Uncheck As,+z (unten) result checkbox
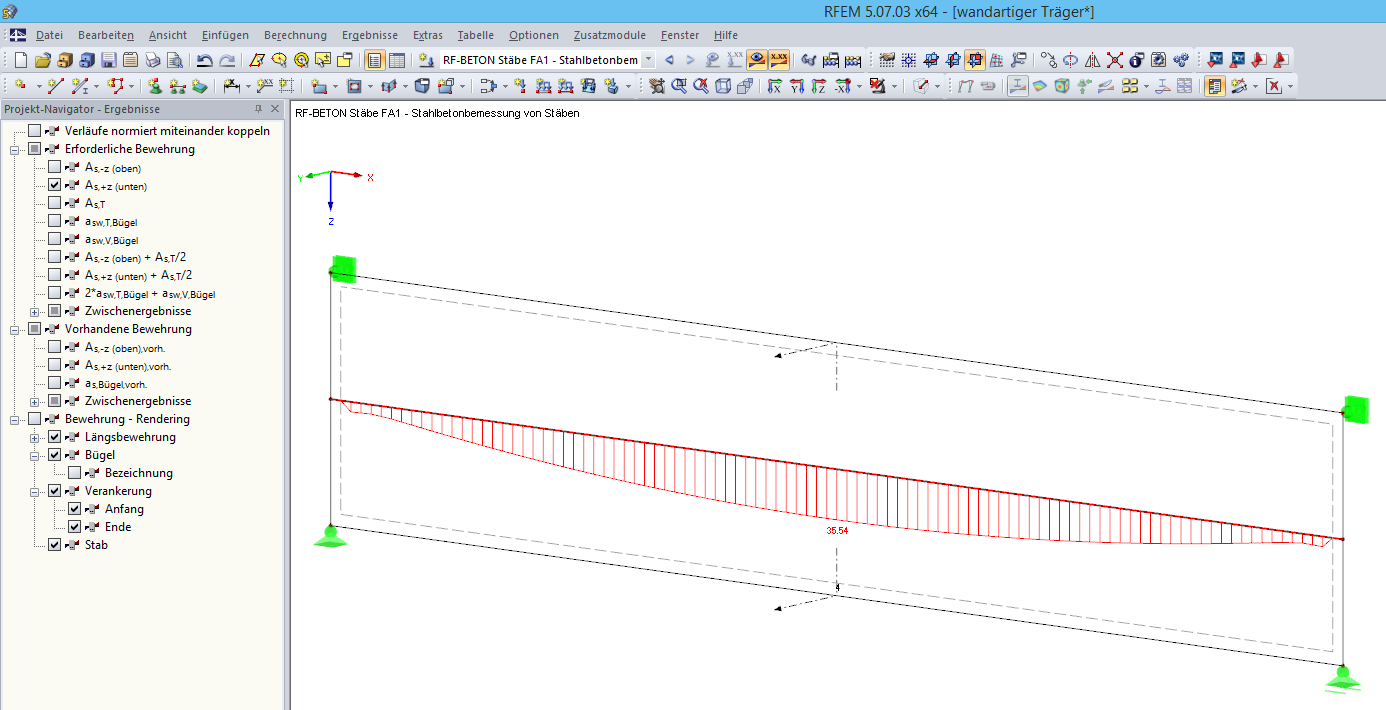1386x710 pixels. 54,185
